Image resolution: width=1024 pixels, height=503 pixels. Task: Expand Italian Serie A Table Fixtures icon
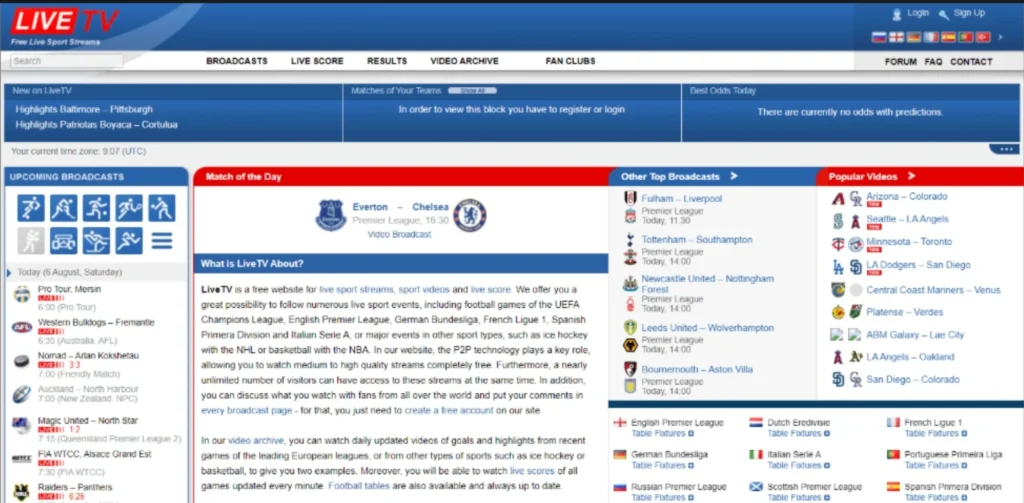coord(827,466)
